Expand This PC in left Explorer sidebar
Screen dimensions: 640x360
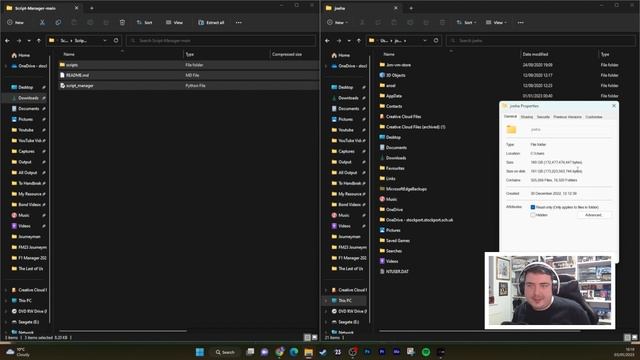click(6, 301)
